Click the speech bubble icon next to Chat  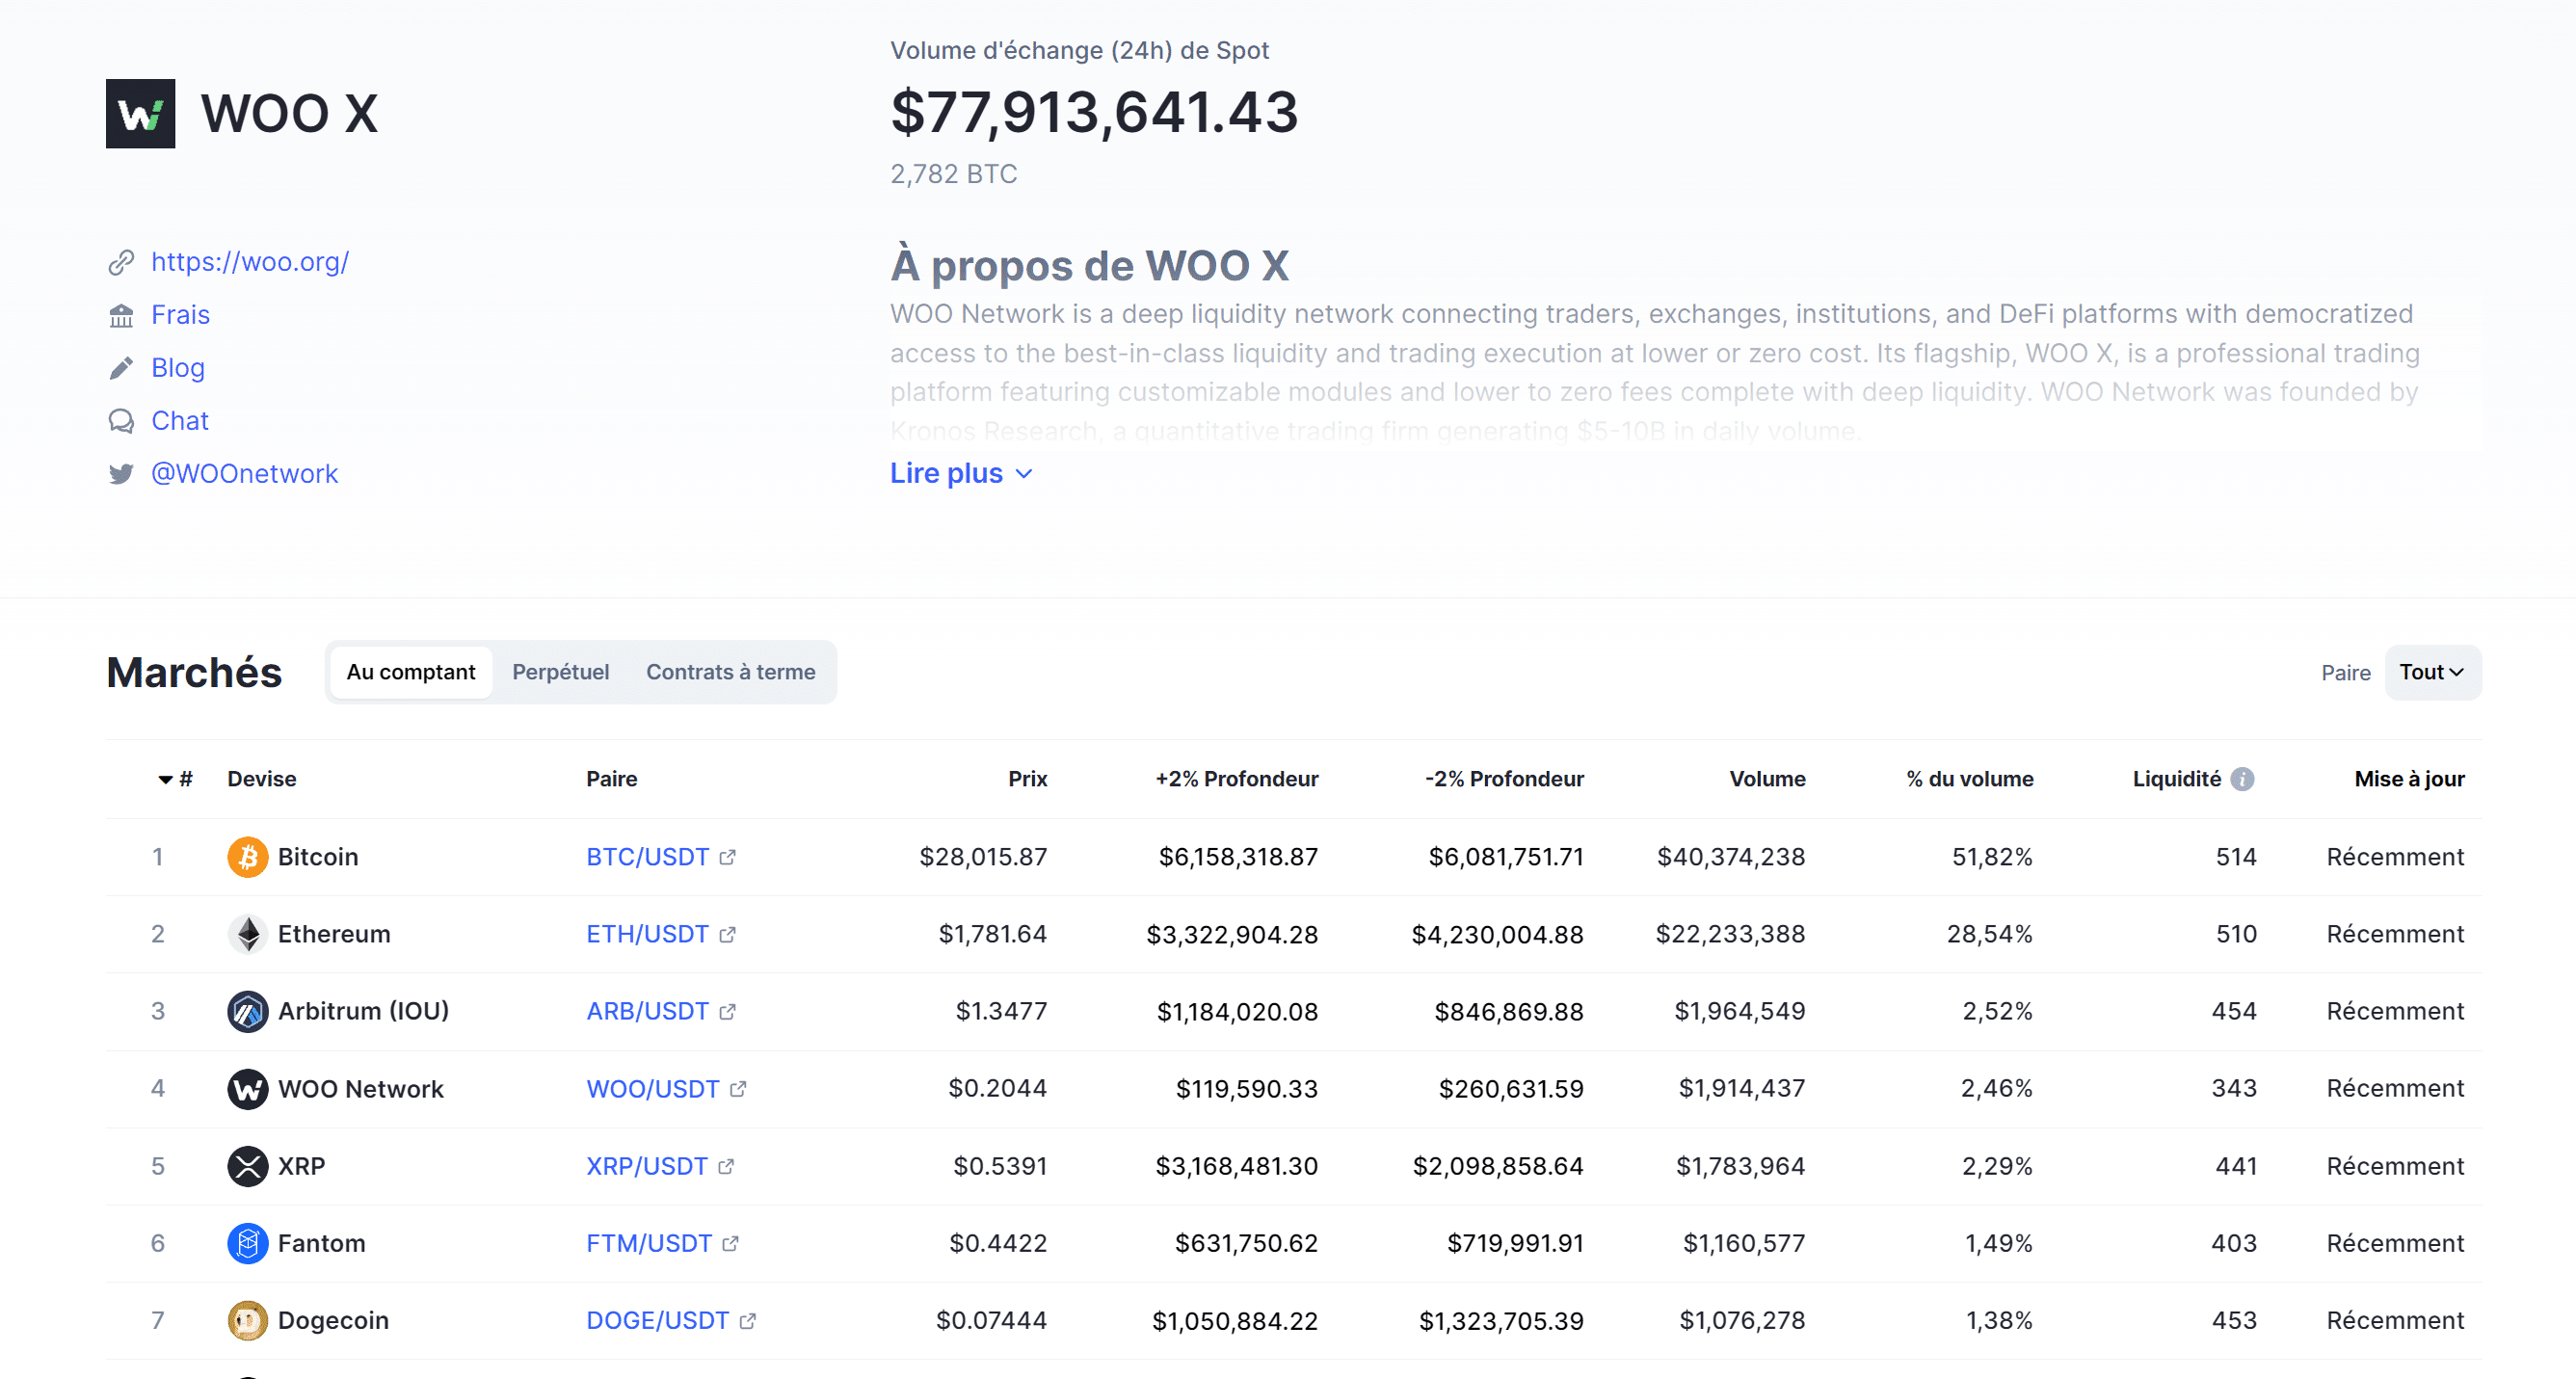point(121,421)
